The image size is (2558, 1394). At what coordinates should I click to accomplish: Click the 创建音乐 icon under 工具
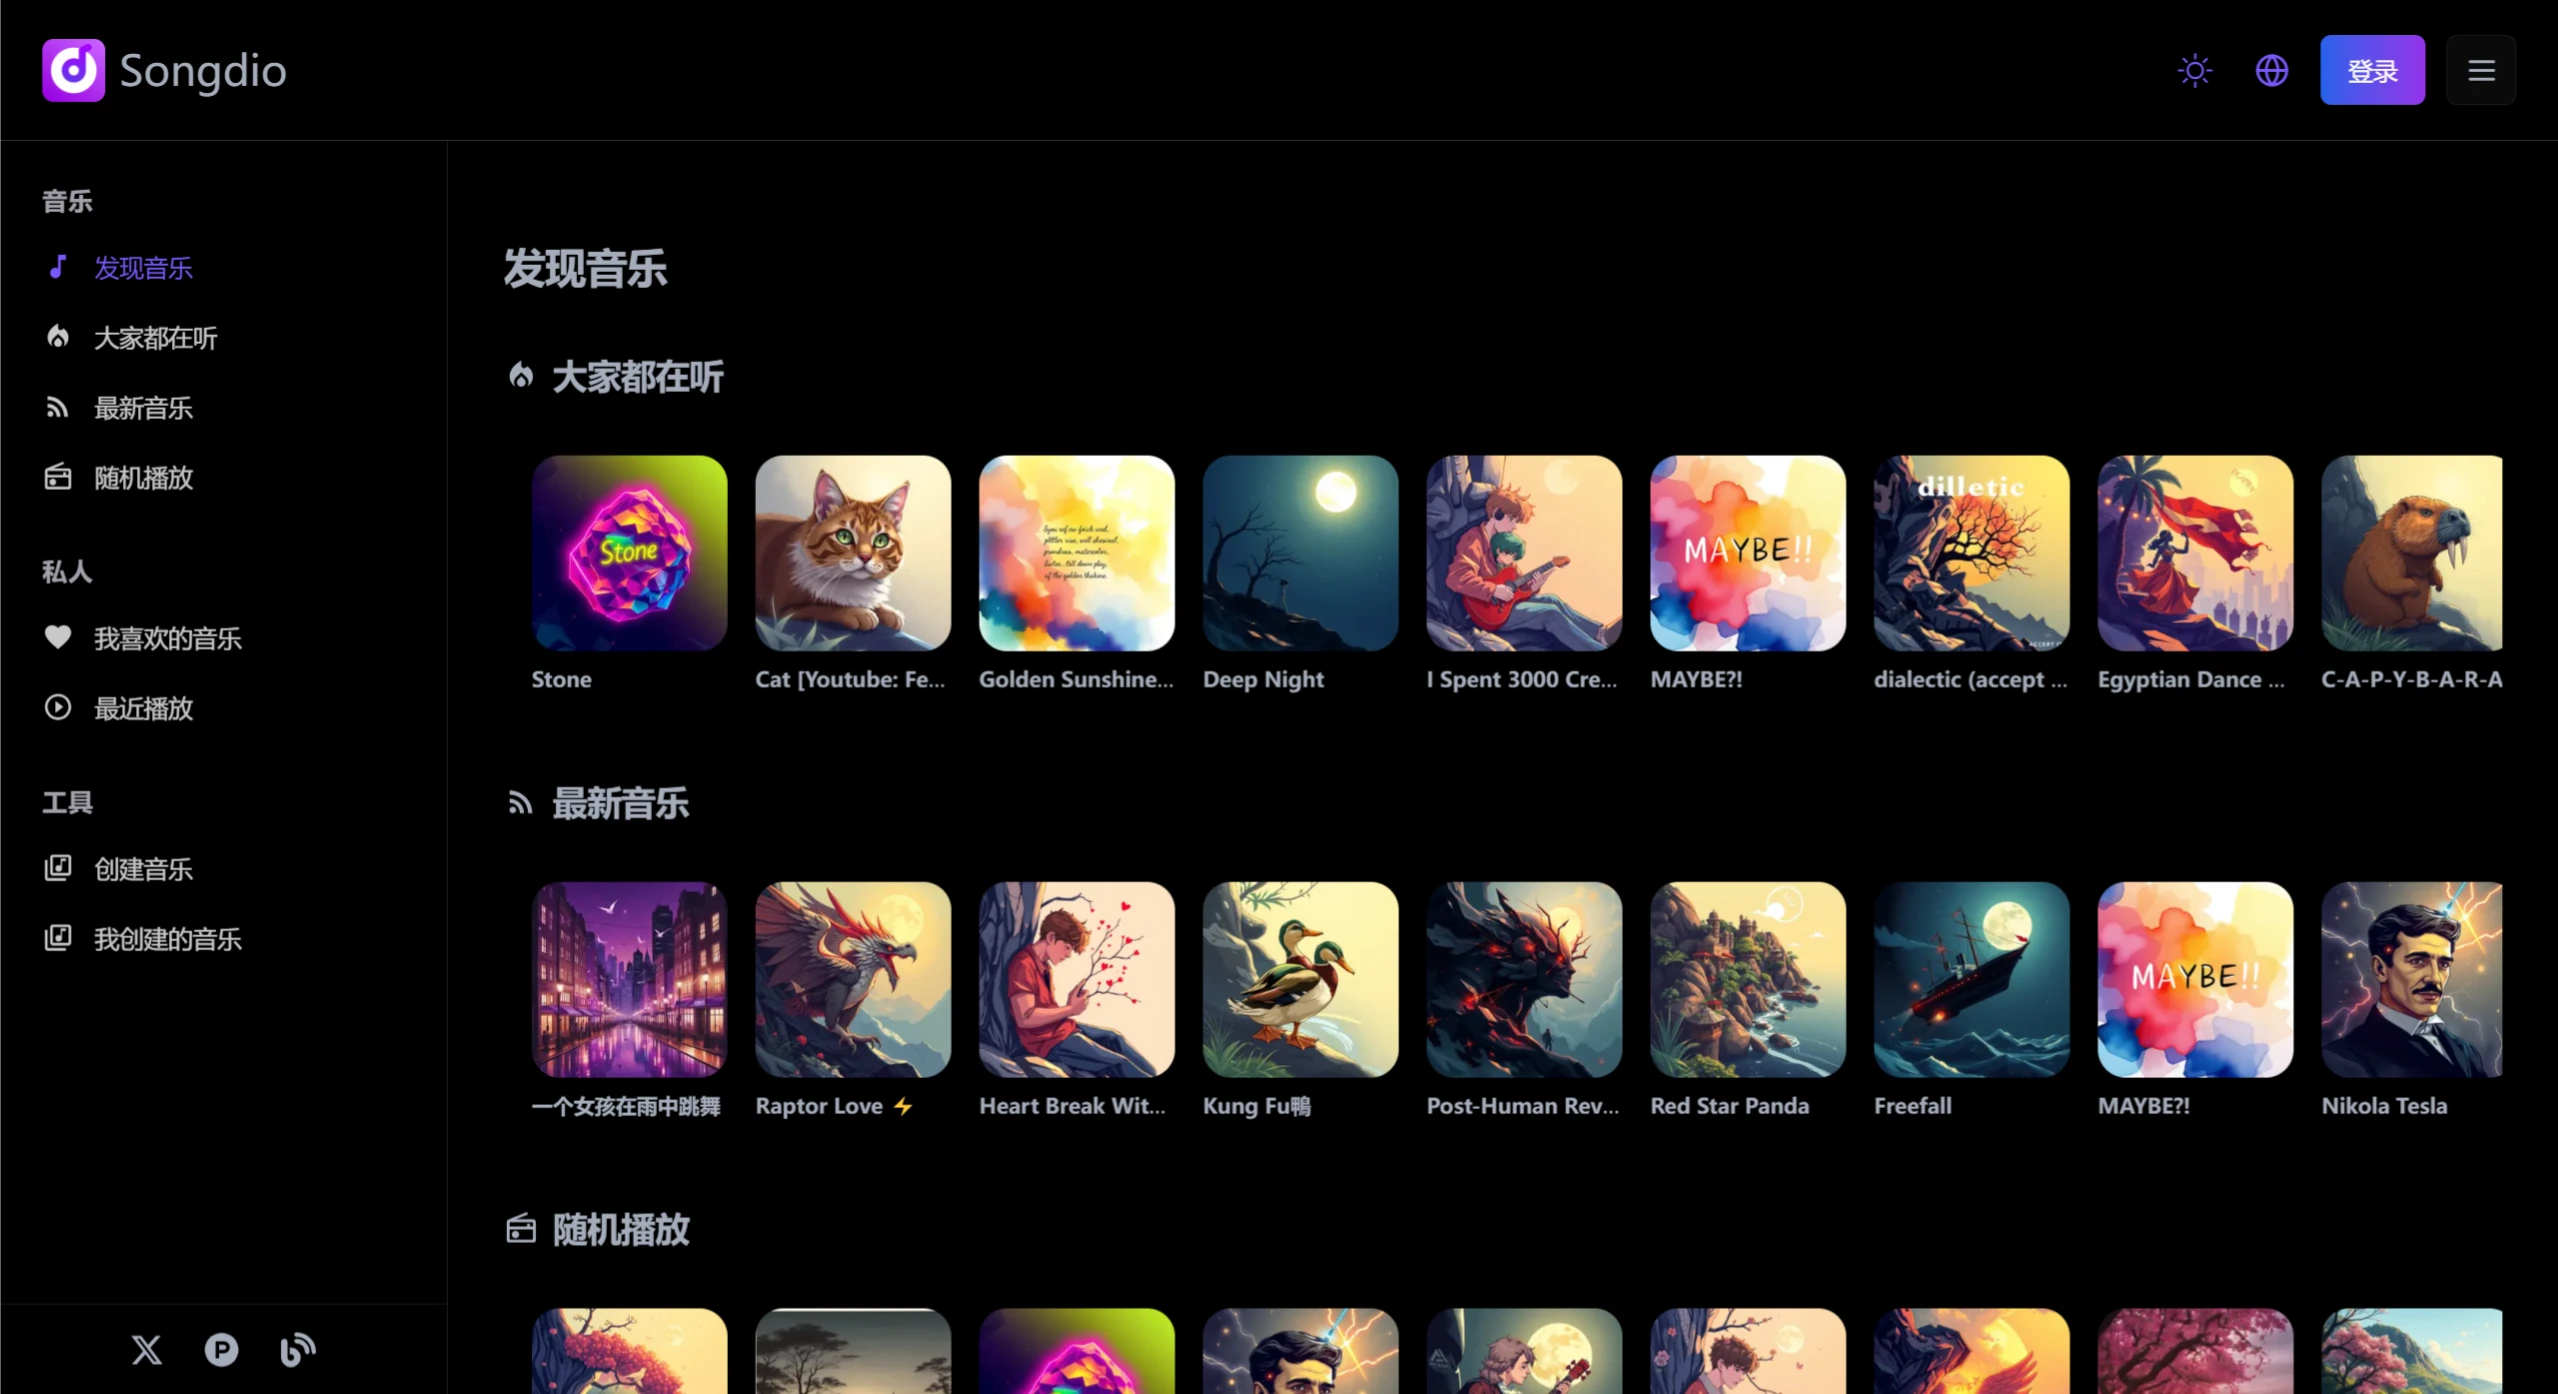tap(57, 868)
